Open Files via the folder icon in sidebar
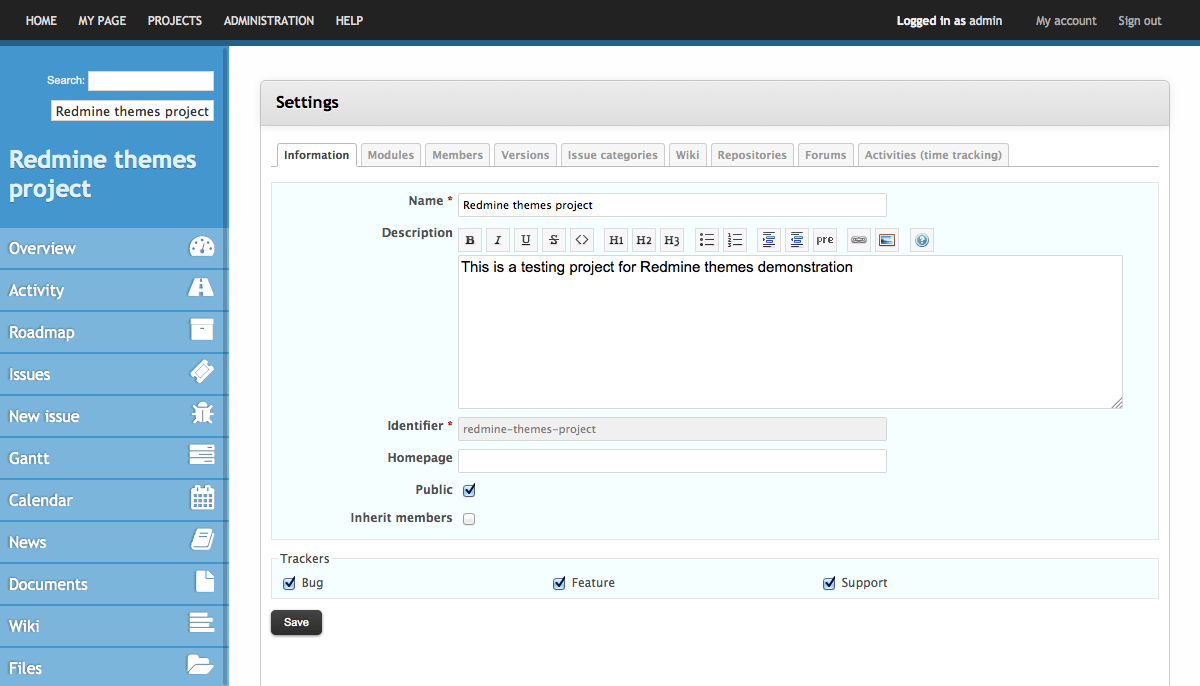Screen dimensions: 1200x686 pyautogui.click(x=201, y=664)
